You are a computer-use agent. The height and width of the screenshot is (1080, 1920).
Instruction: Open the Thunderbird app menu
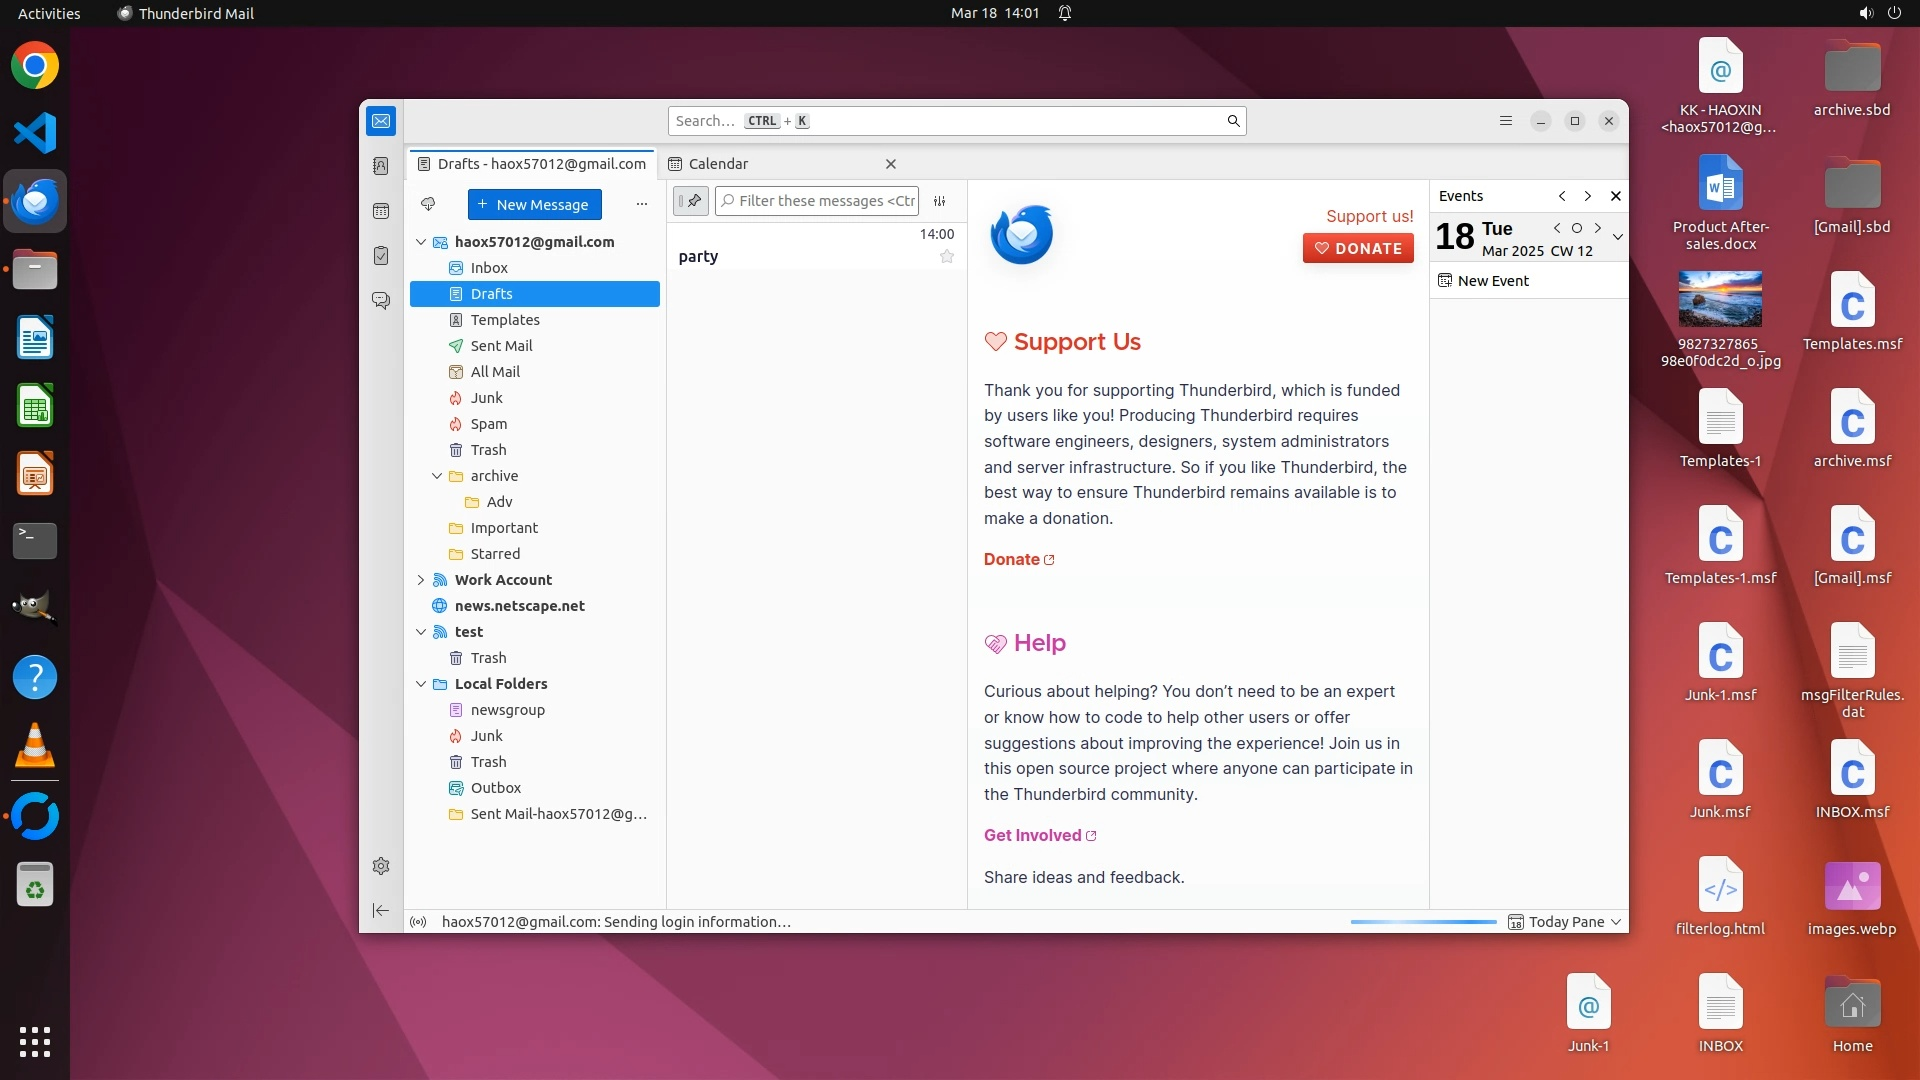pyautogui.click(x=1505, y=121)
